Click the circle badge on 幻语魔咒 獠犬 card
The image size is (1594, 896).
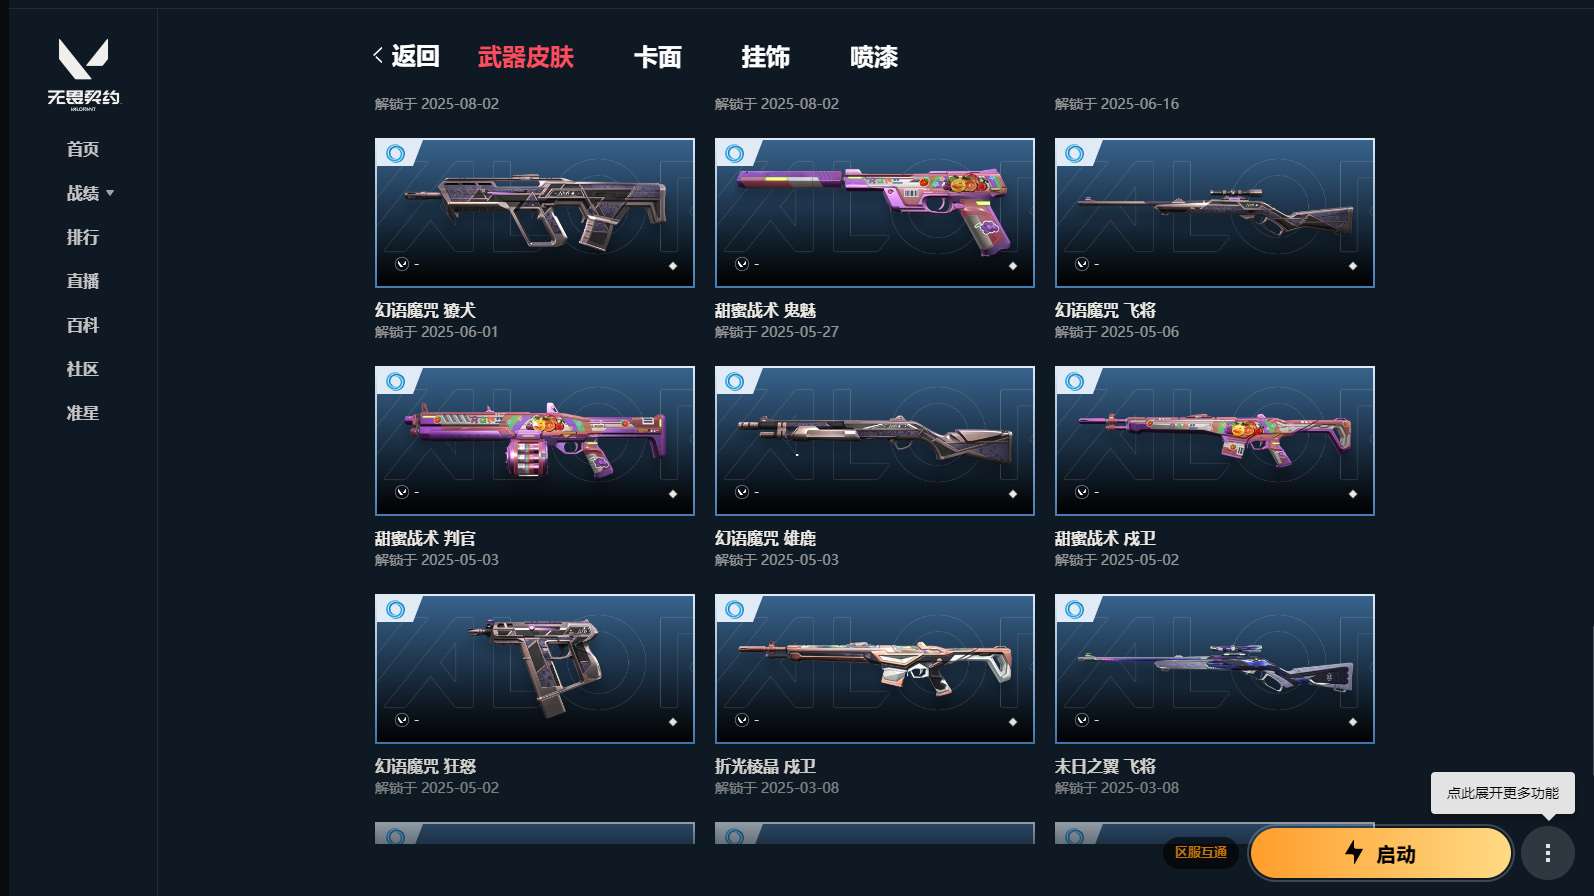pyautogui.click(x=396, y=154)
